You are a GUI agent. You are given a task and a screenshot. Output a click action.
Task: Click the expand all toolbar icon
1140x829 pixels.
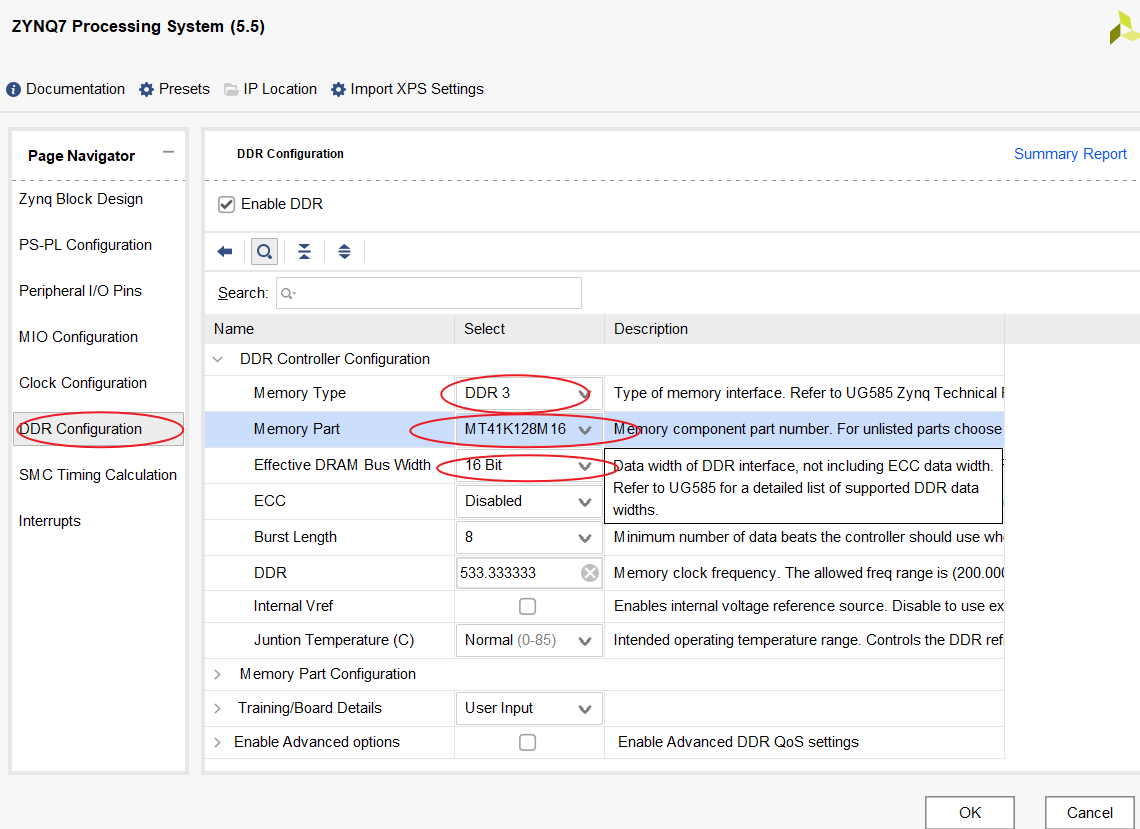(345, 252)
